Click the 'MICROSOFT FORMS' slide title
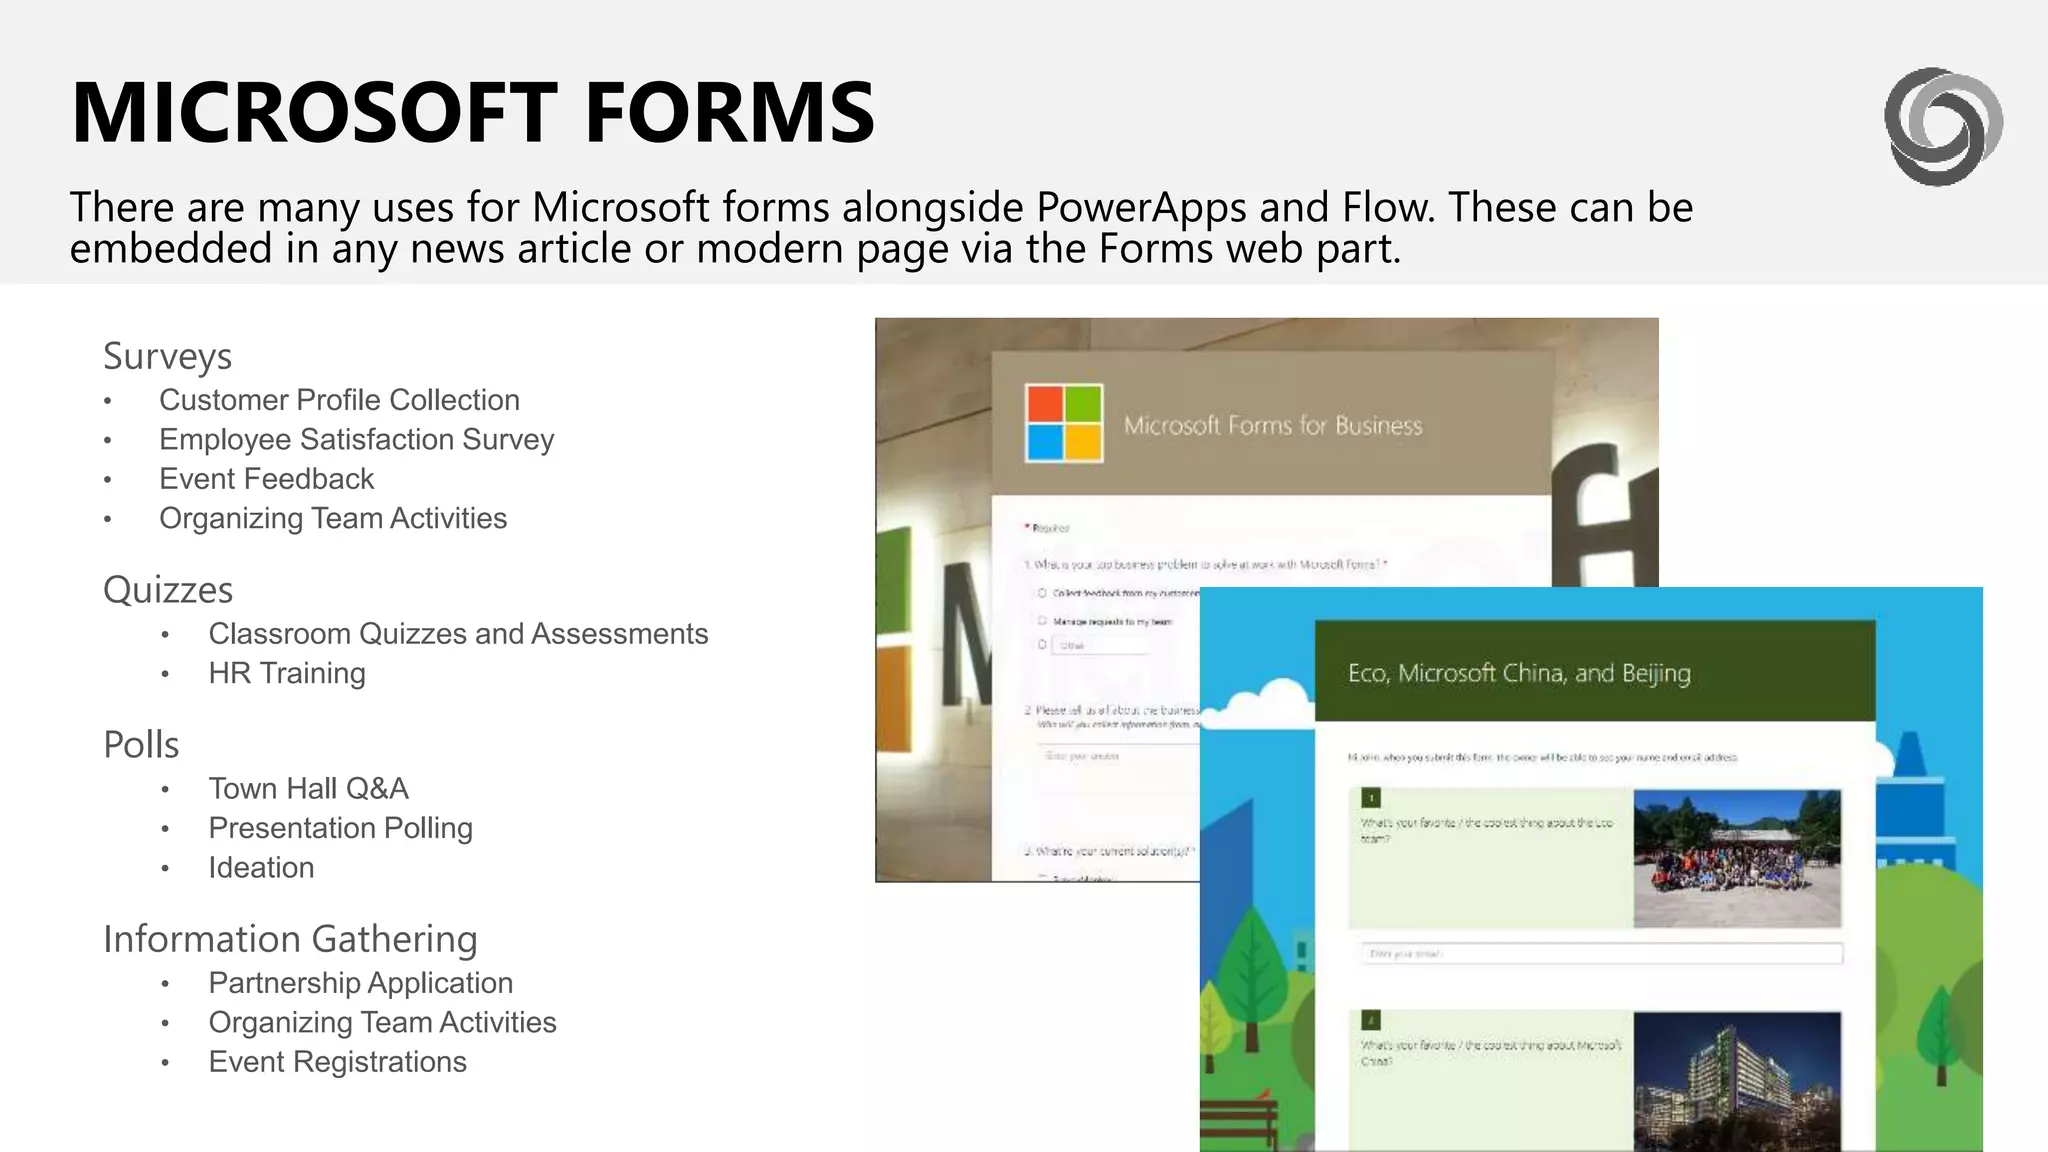This screenshot has width=2048, height=1152. tap(473, 112)
